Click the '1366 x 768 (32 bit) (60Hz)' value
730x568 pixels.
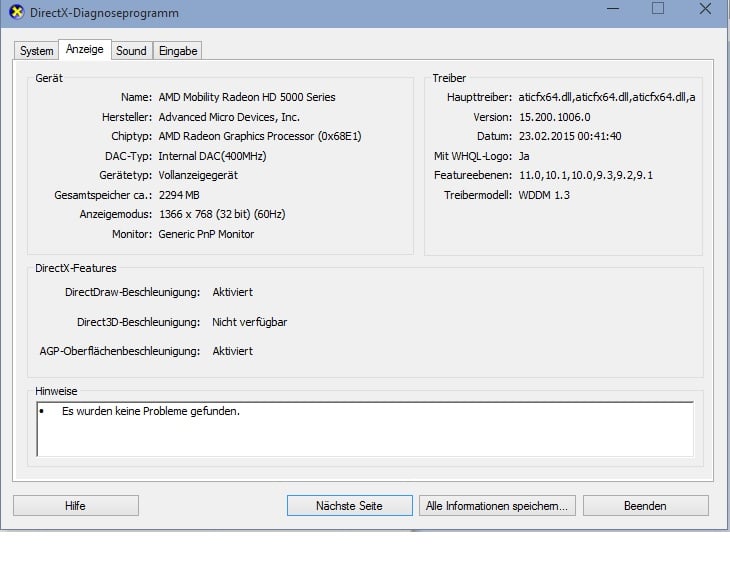222,214
